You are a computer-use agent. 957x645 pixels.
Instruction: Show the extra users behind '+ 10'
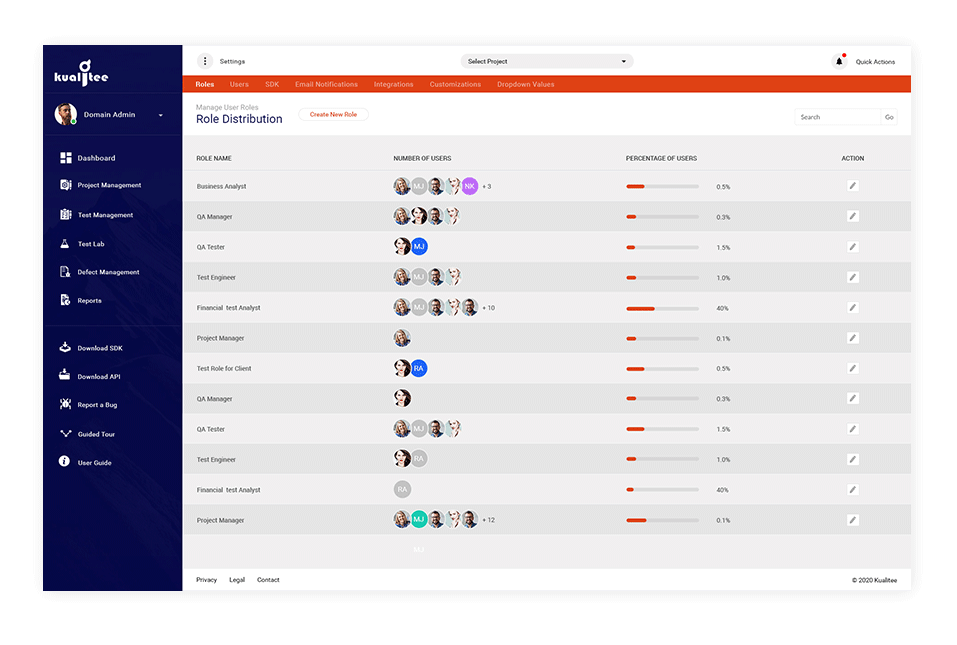[x=489, y=307]
